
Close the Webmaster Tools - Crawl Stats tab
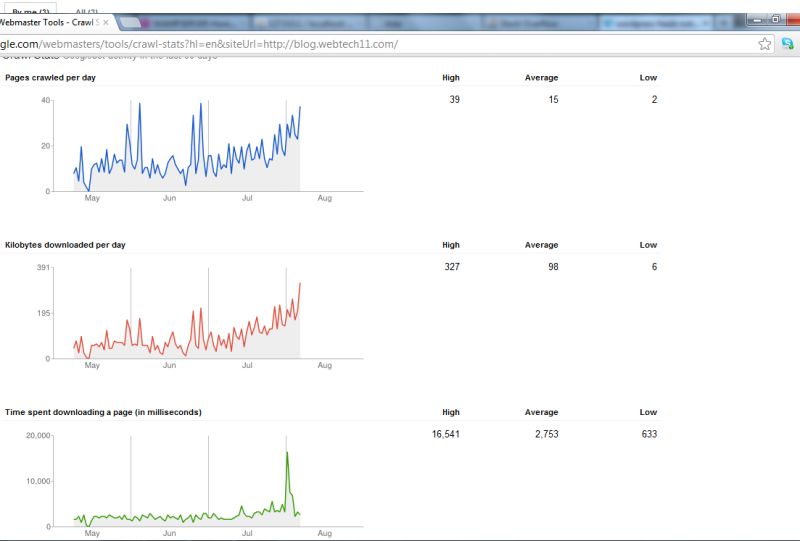pos(106,22)
